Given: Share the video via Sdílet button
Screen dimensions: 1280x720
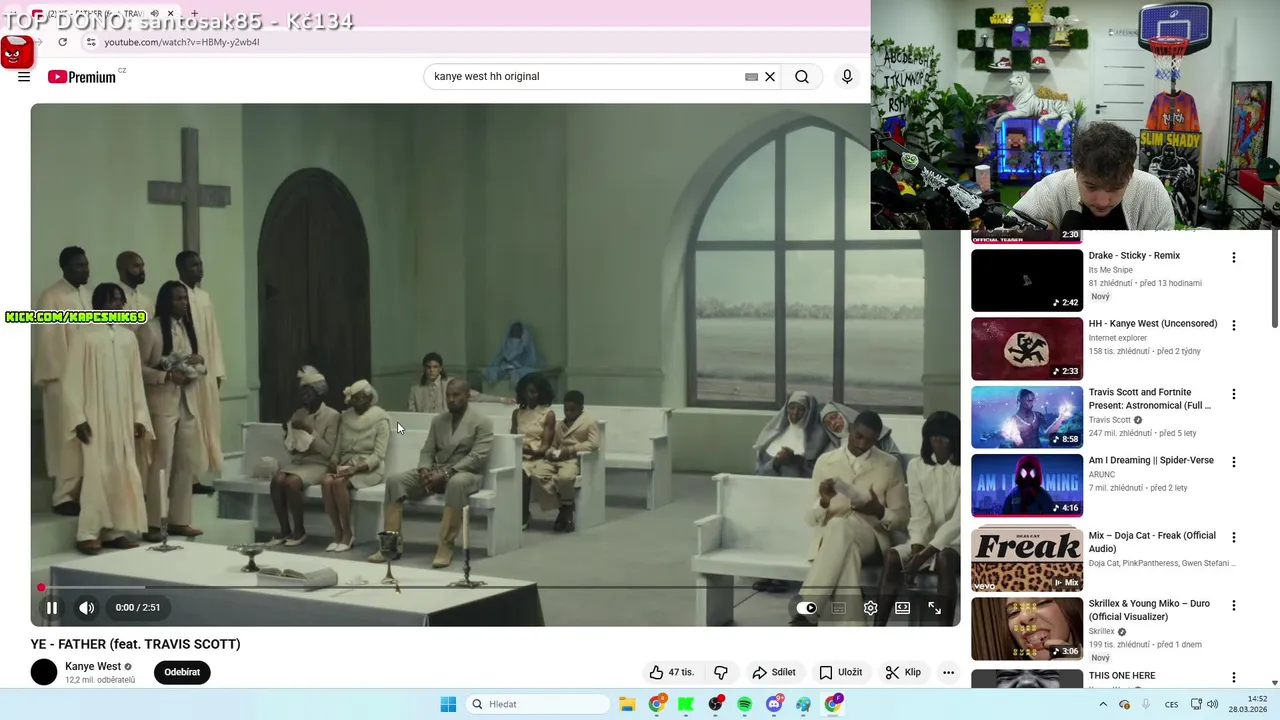Looking at the screenshot, I should (x=774, y=672).
